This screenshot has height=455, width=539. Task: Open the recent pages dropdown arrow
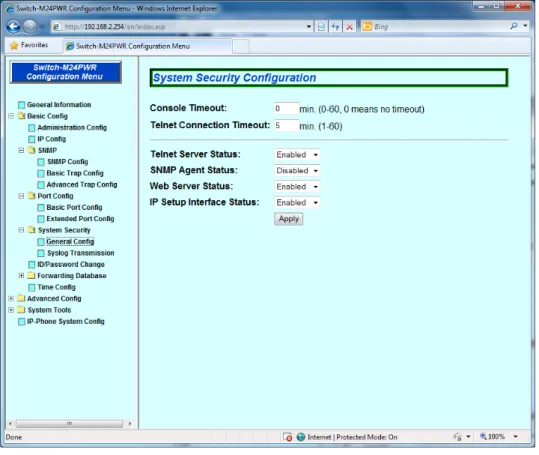pyautogui.click(x=42, y=26)
